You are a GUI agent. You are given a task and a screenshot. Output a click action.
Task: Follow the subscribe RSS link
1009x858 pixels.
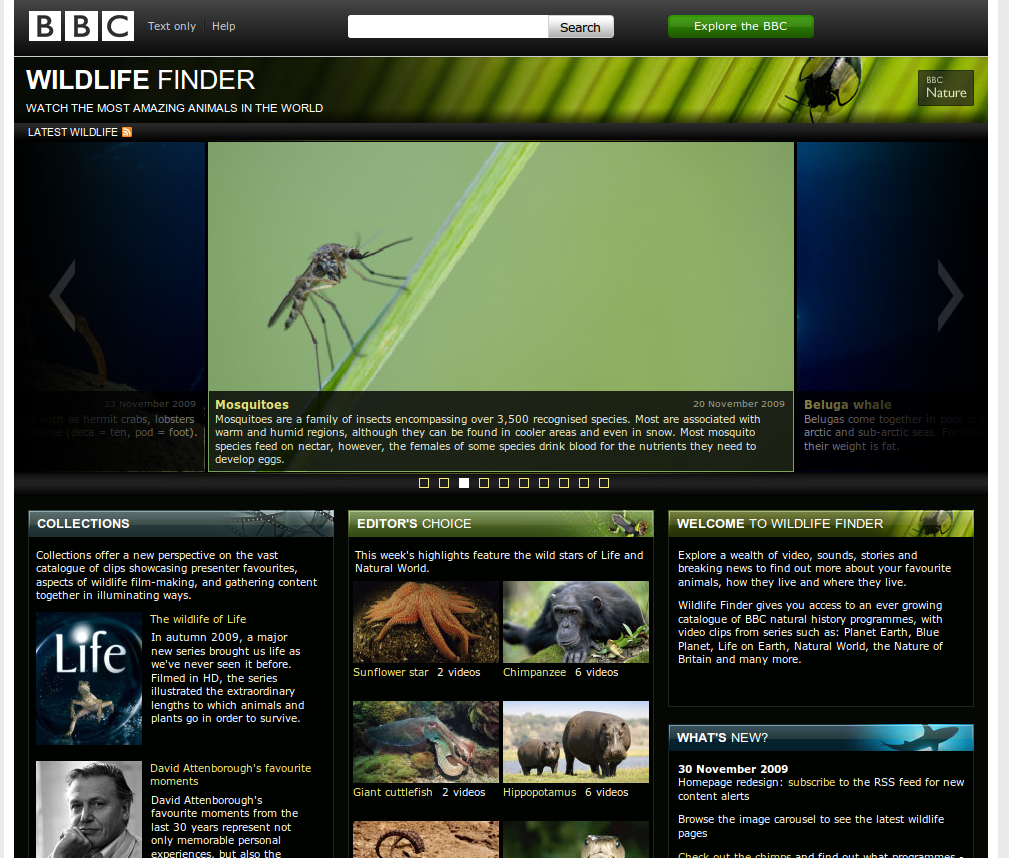tap(811, 782)
